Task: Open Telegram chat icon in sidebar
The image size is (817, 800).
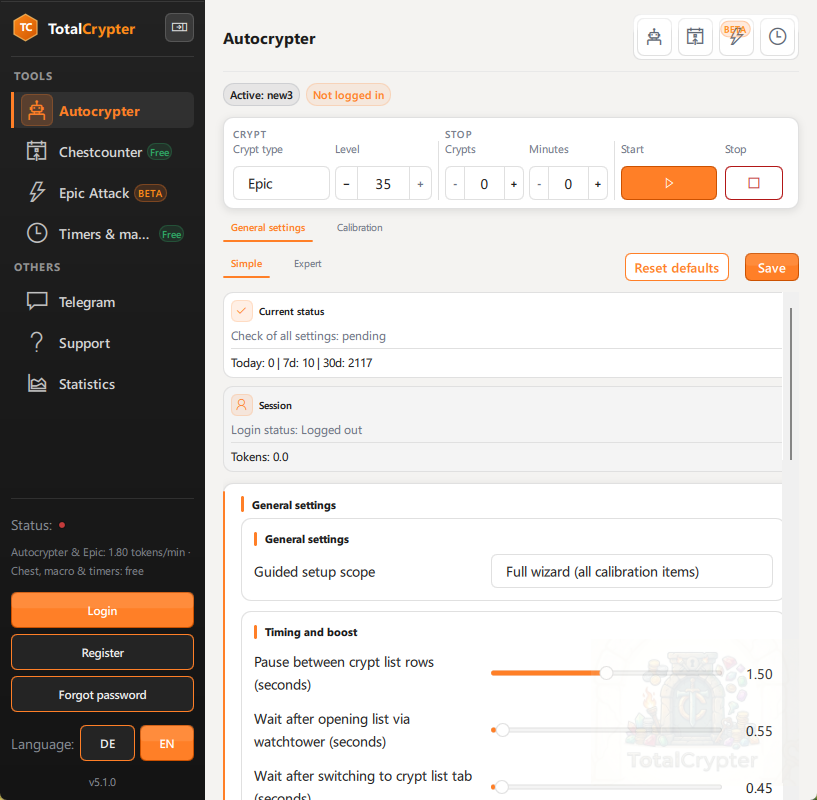Action: (x=36, y=301)
